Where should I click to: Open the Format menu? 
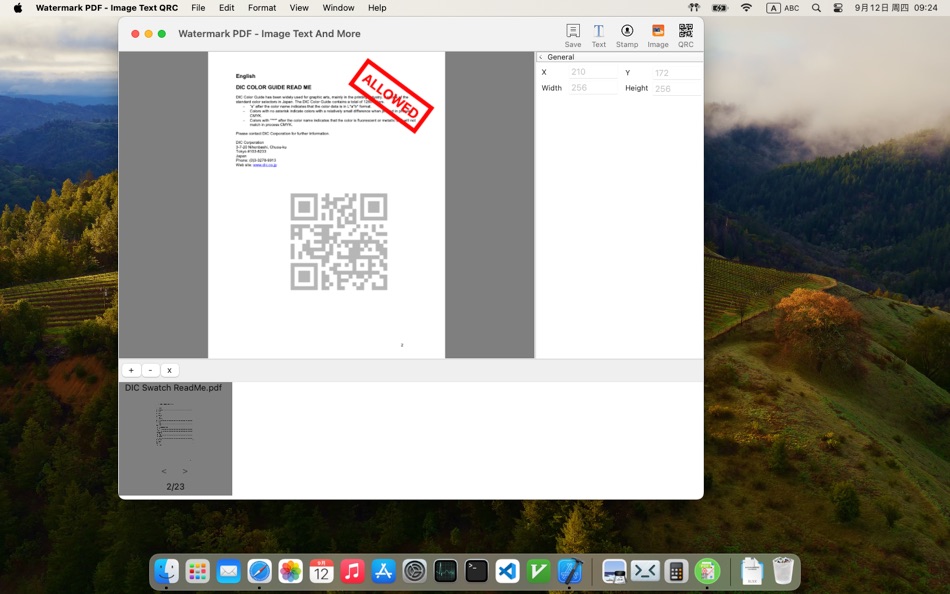(261, 7)
